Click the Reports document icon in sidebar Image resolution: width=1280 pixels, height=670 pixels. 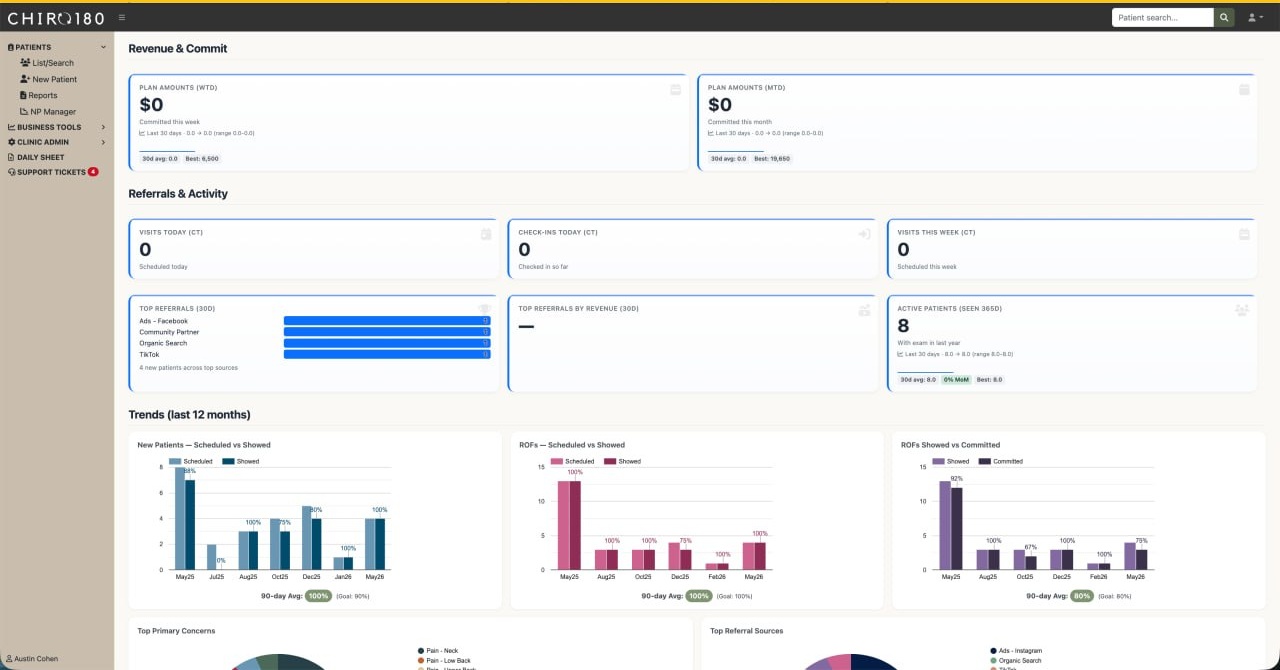[23, 95]
